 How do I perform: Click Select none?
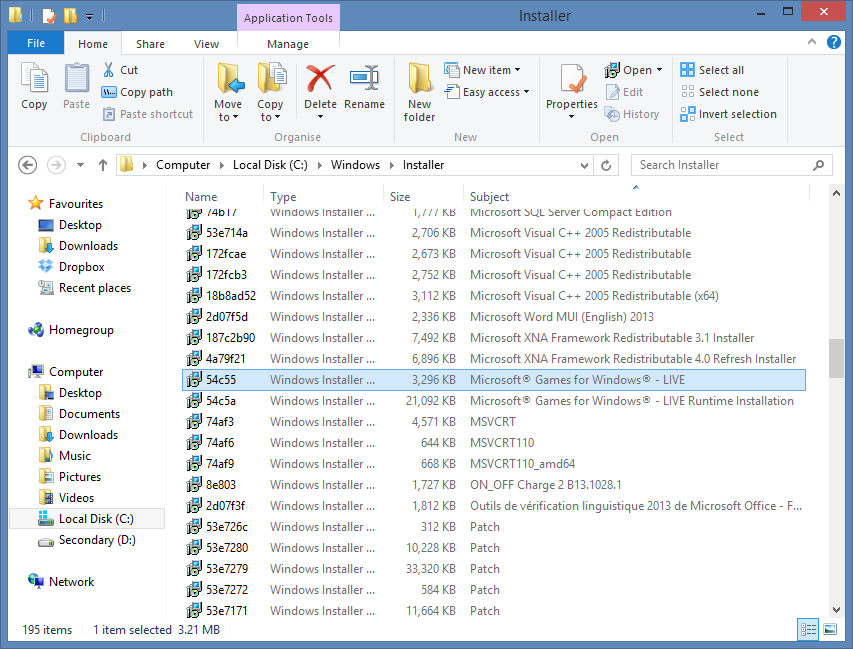[x=719, y=92]
